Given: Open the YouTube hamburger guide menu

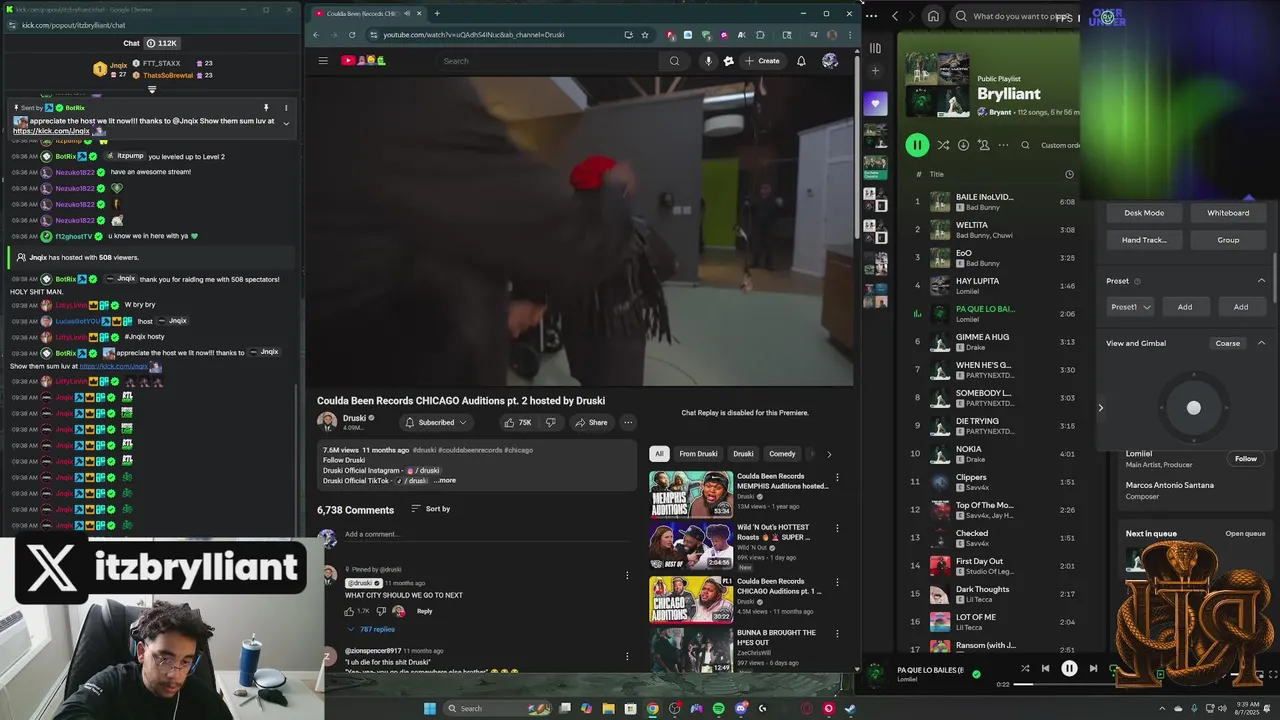Looking at the screenshot, I should pyautogui.click(x=323, y=61).
